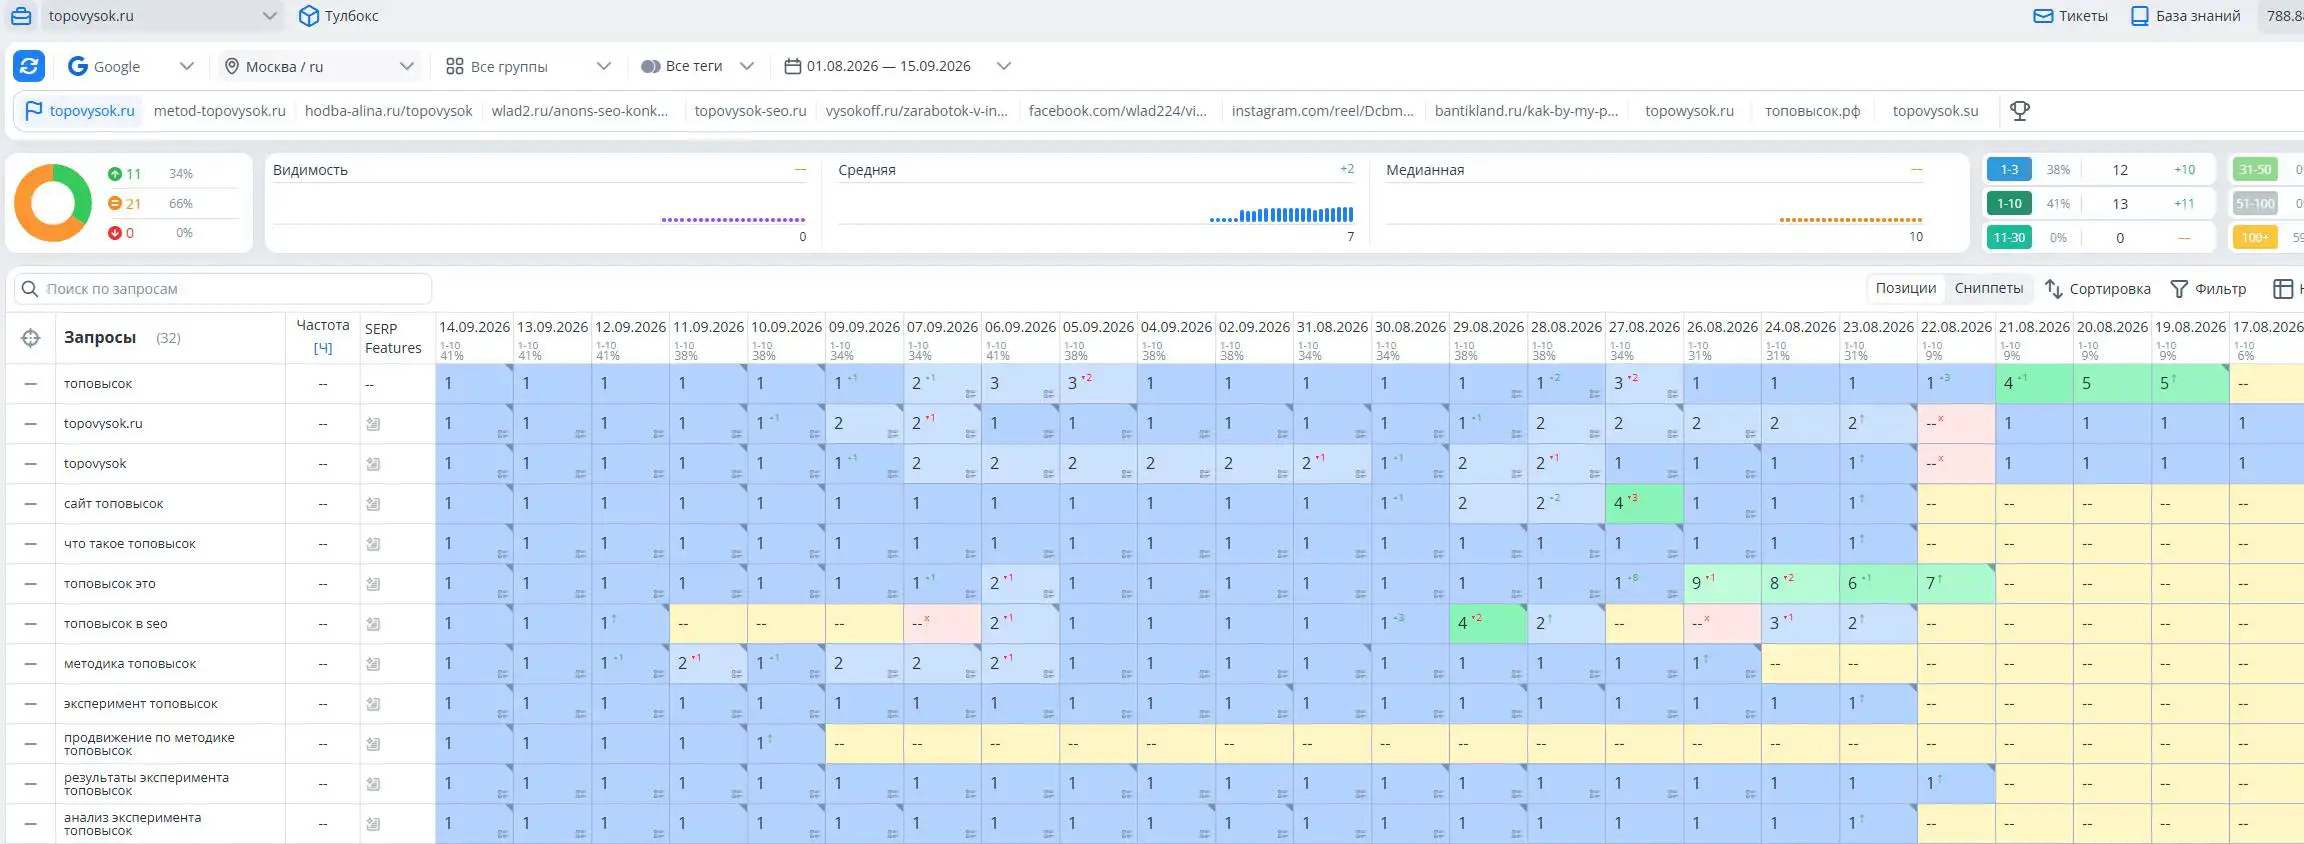This screenshot has width=2304, height=844.
Task: Click the Запросы column header
Action: click(x=100, y=338)
